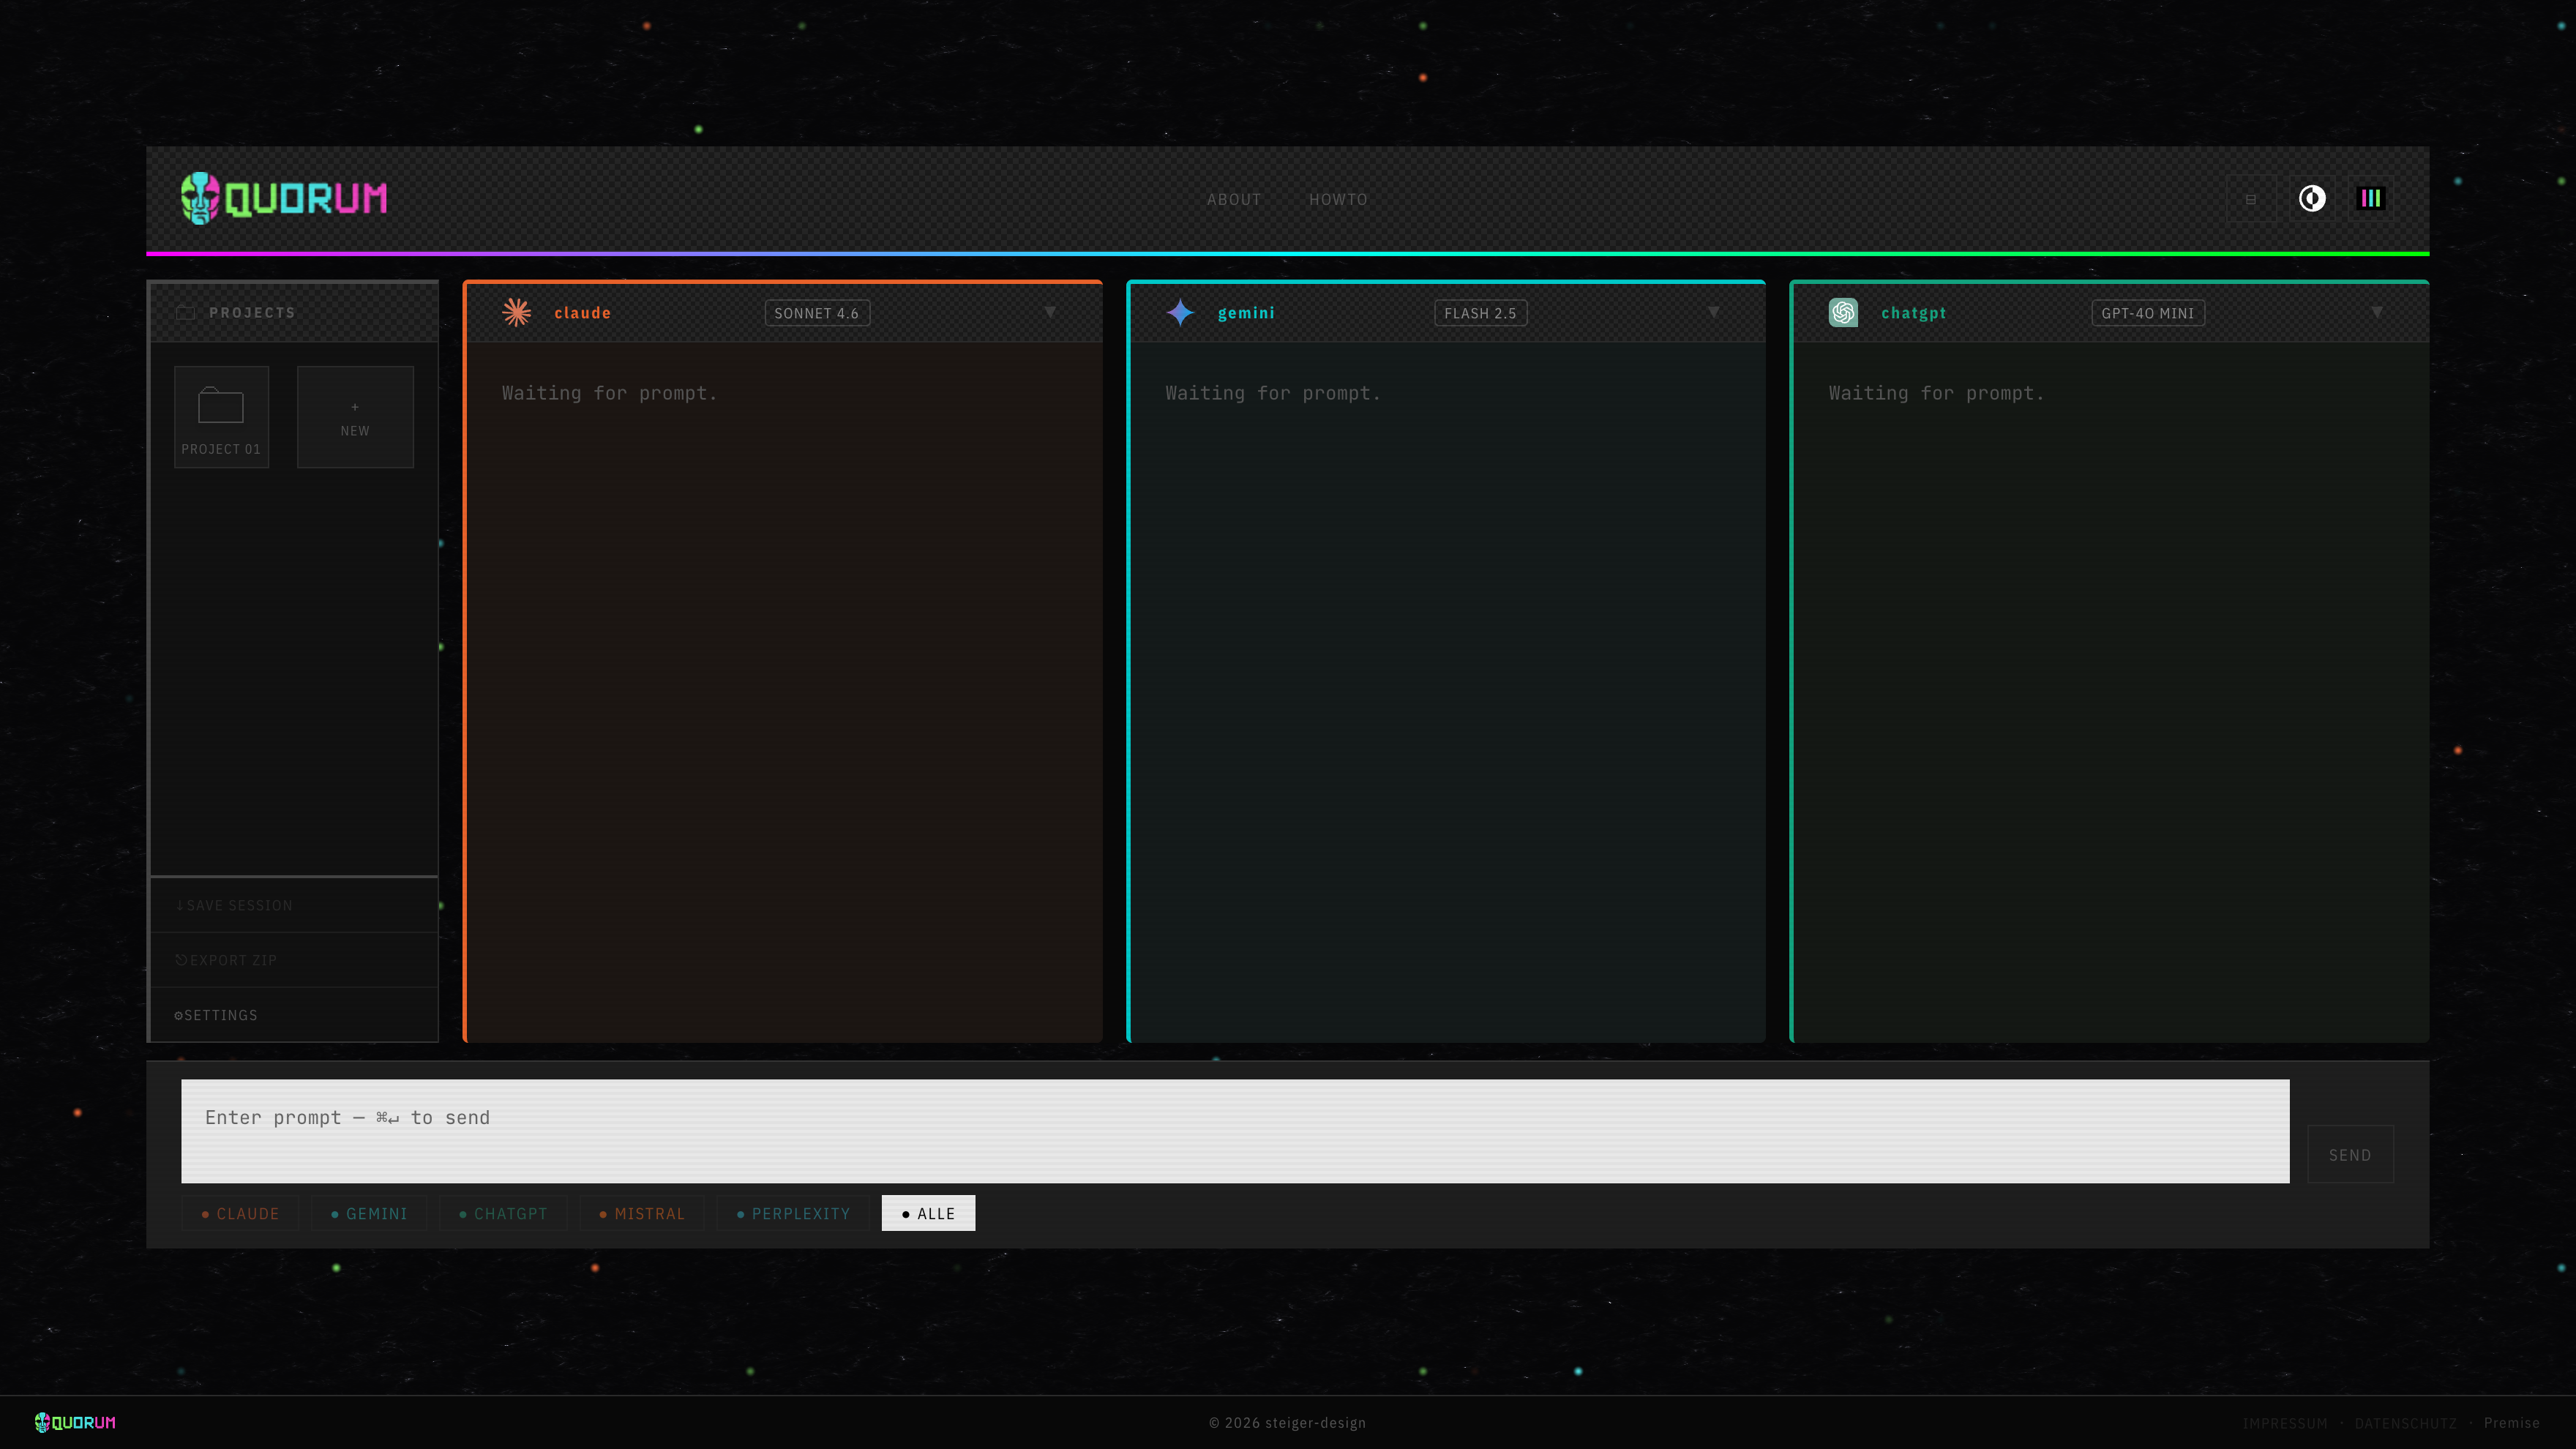Click the three colored bars columns icon
Image resolution: width=2576 pixels, height=1449 pixels.
tap(2371, 199)
